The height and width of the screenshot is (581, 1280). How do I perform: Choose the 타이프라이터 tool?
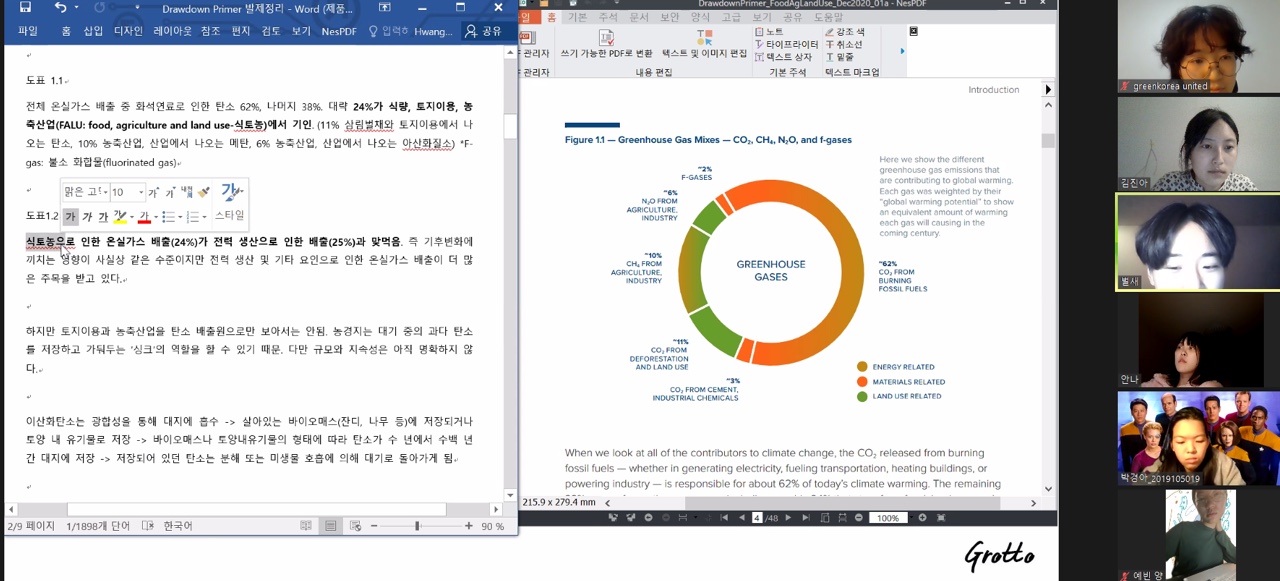pyautogui.click(x=786, y=45)
